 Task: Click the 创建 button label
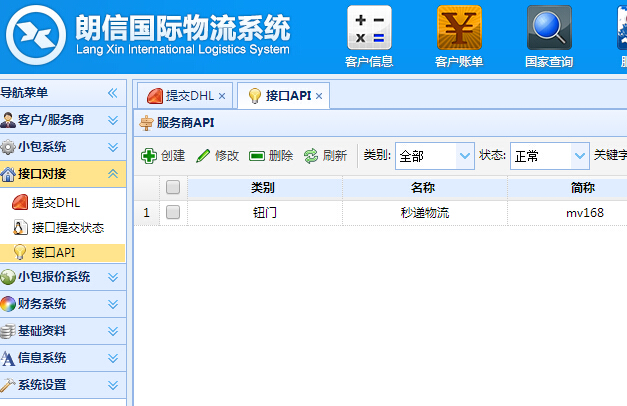tap(173, 156)
